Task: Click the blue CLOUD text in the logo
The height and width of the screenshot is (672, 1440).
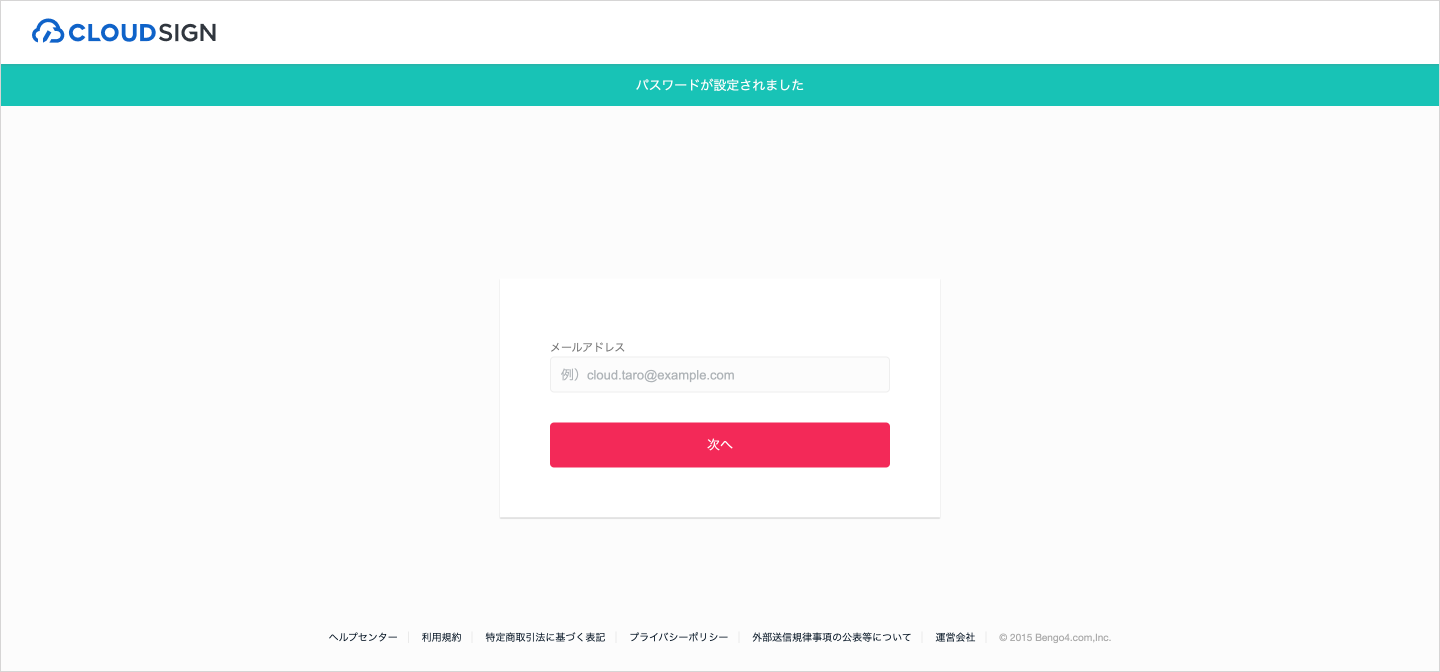Action: [112, 33]
